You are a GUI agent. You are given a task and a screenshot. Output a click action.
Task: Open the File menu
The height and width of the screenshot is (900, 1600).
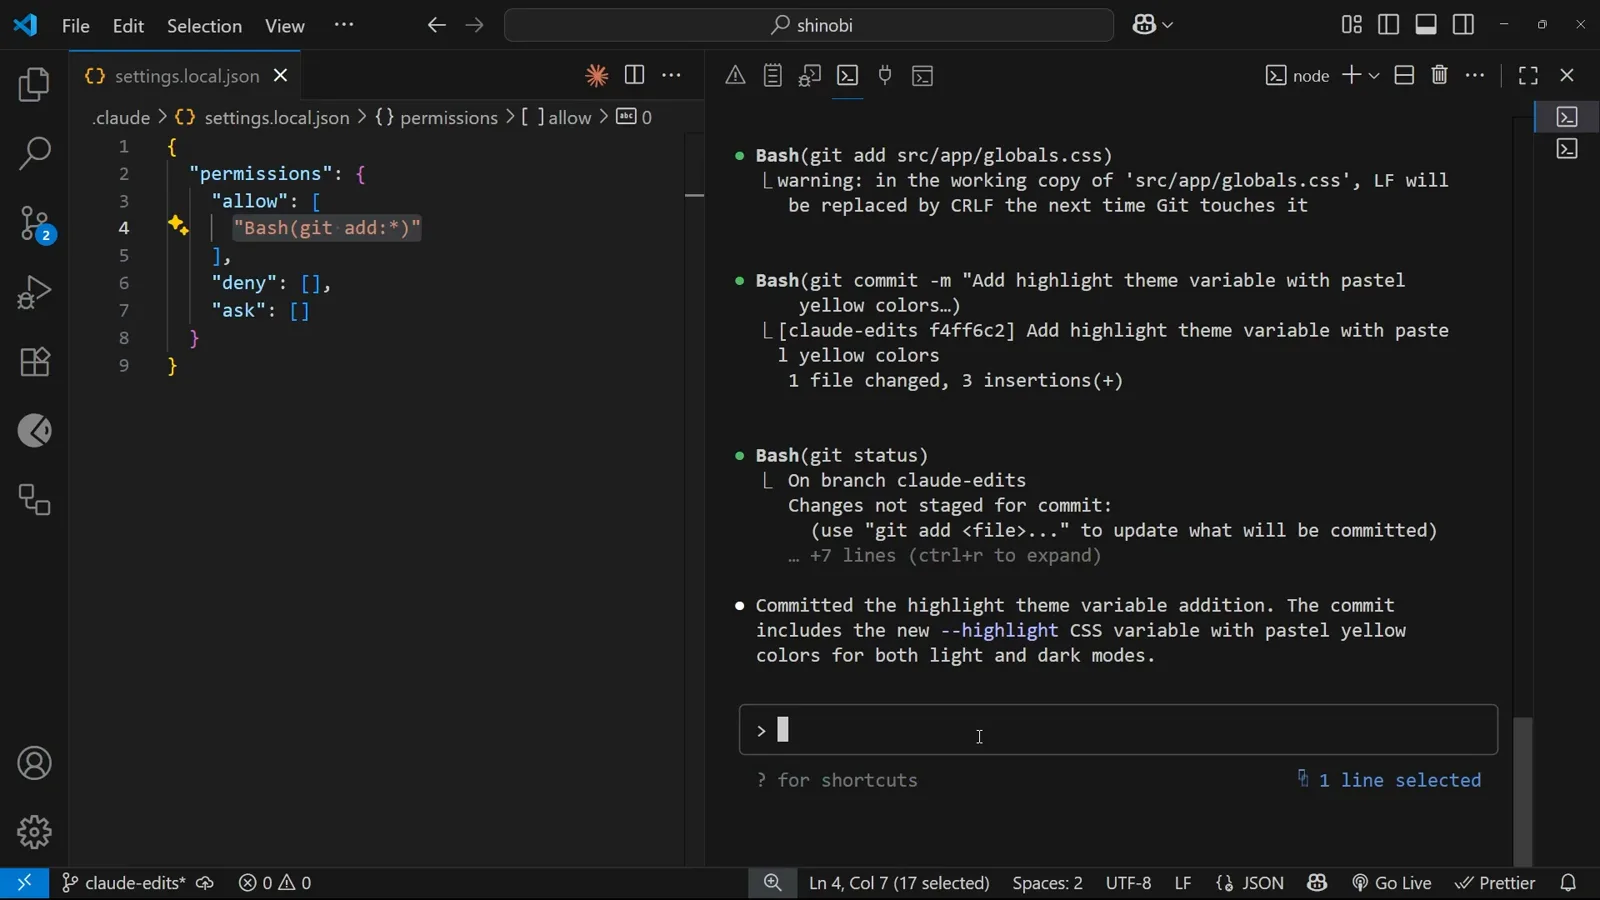click(x=76, y=26)
